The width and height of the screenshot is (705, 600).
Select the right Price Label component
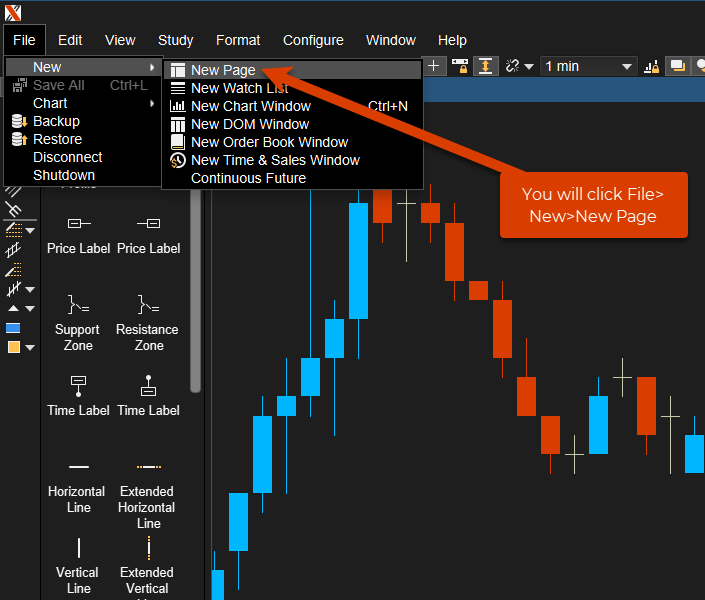click(148, 236)
